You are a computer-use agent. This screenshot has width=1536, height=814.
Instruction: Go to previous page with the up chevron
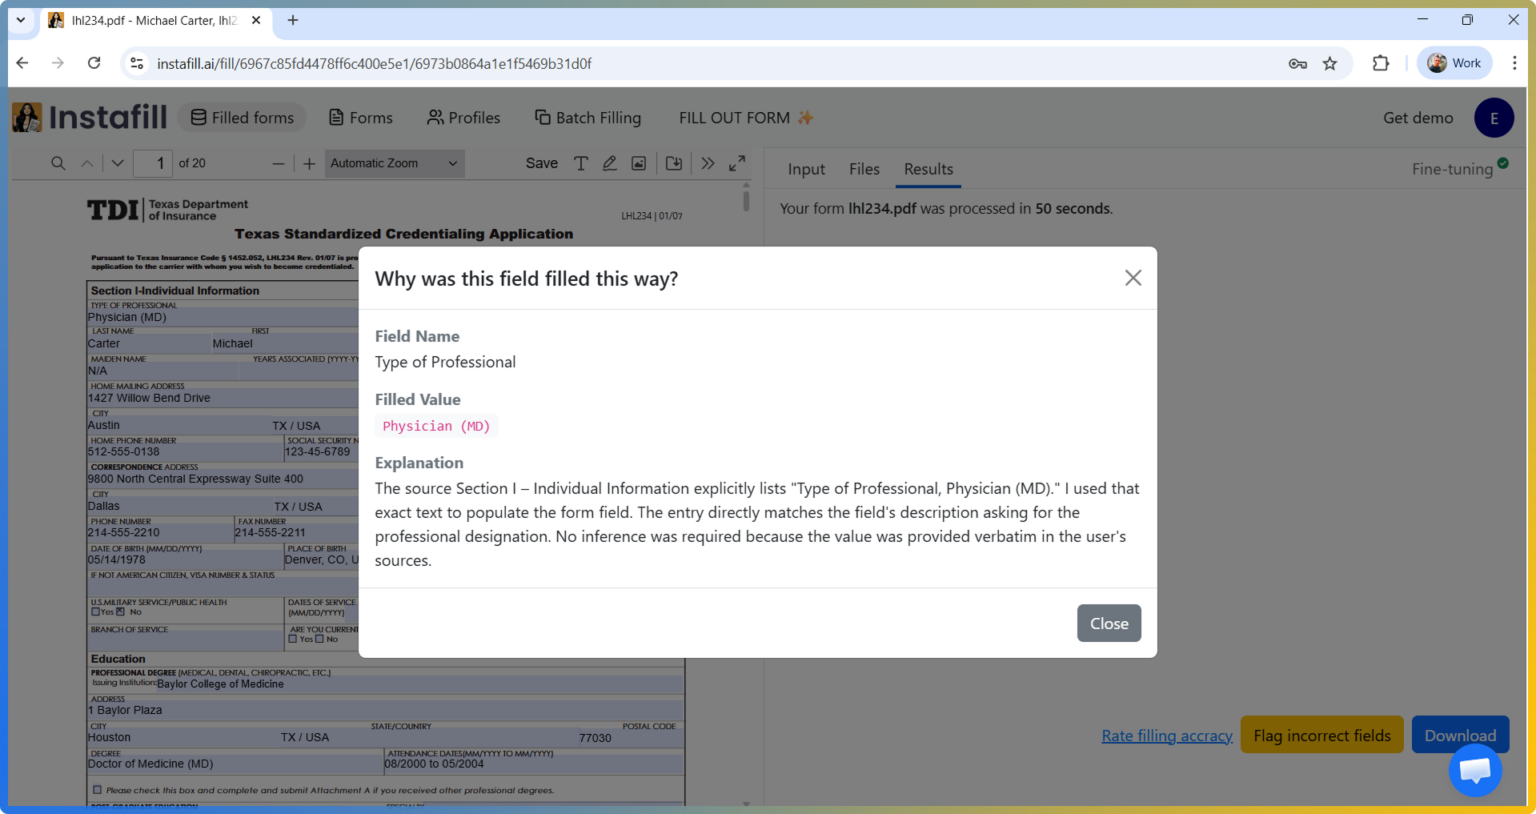tap(87, 162)
